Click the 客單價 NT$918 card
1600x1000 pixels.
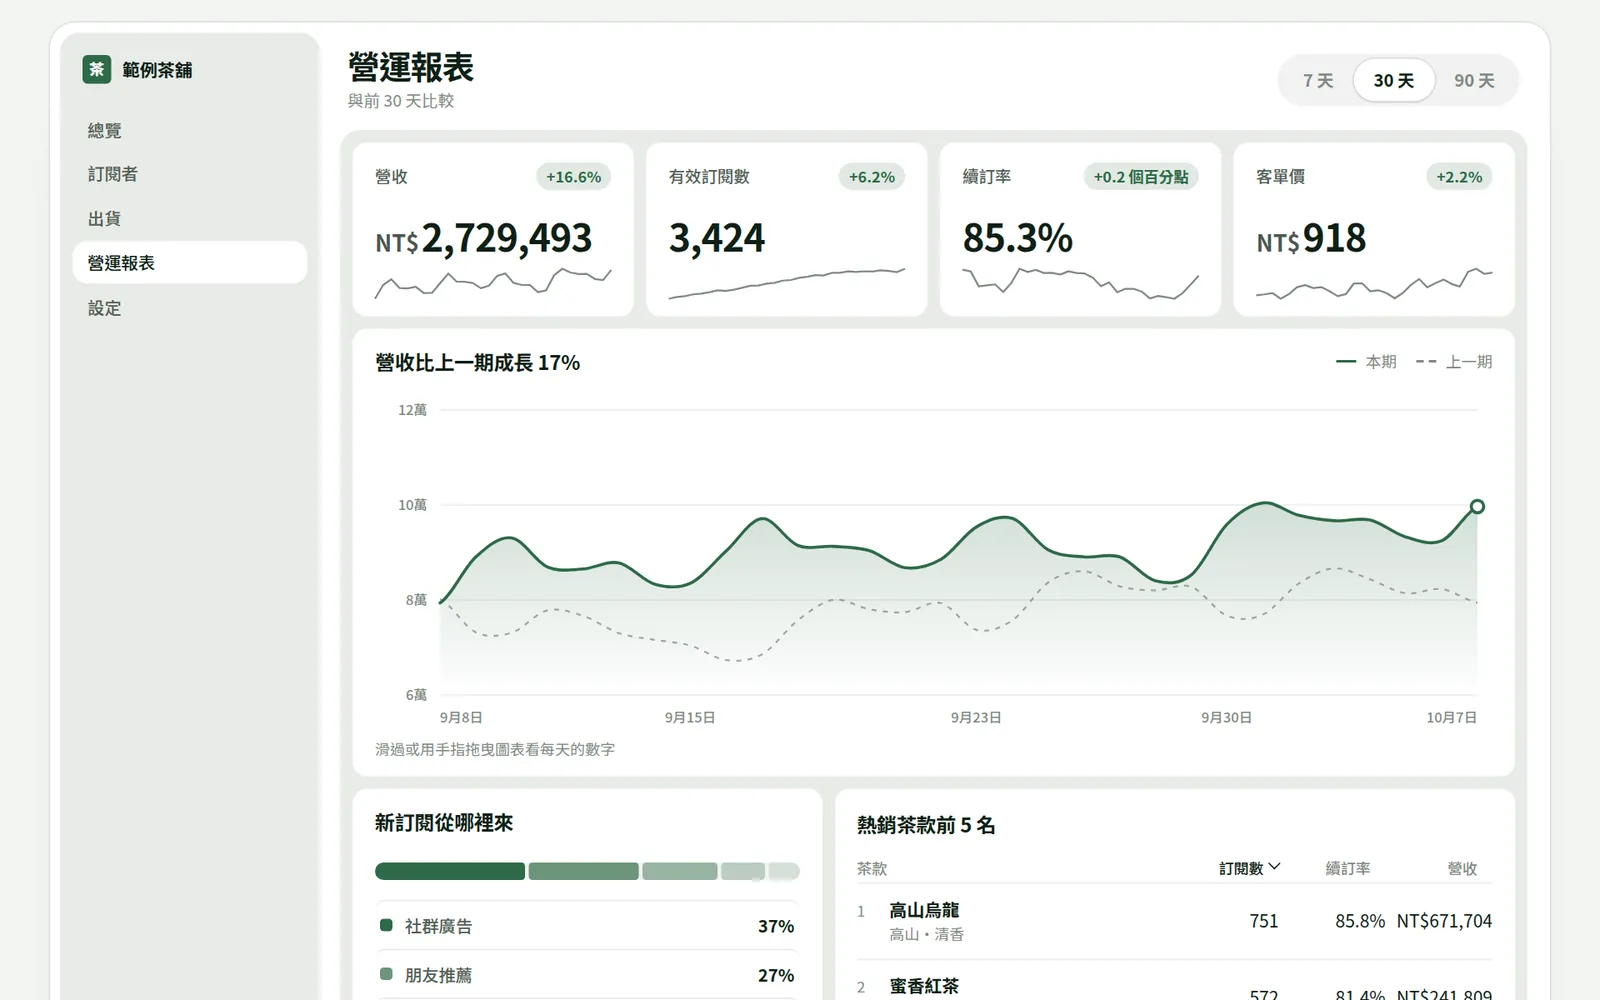click(1374, 229)
